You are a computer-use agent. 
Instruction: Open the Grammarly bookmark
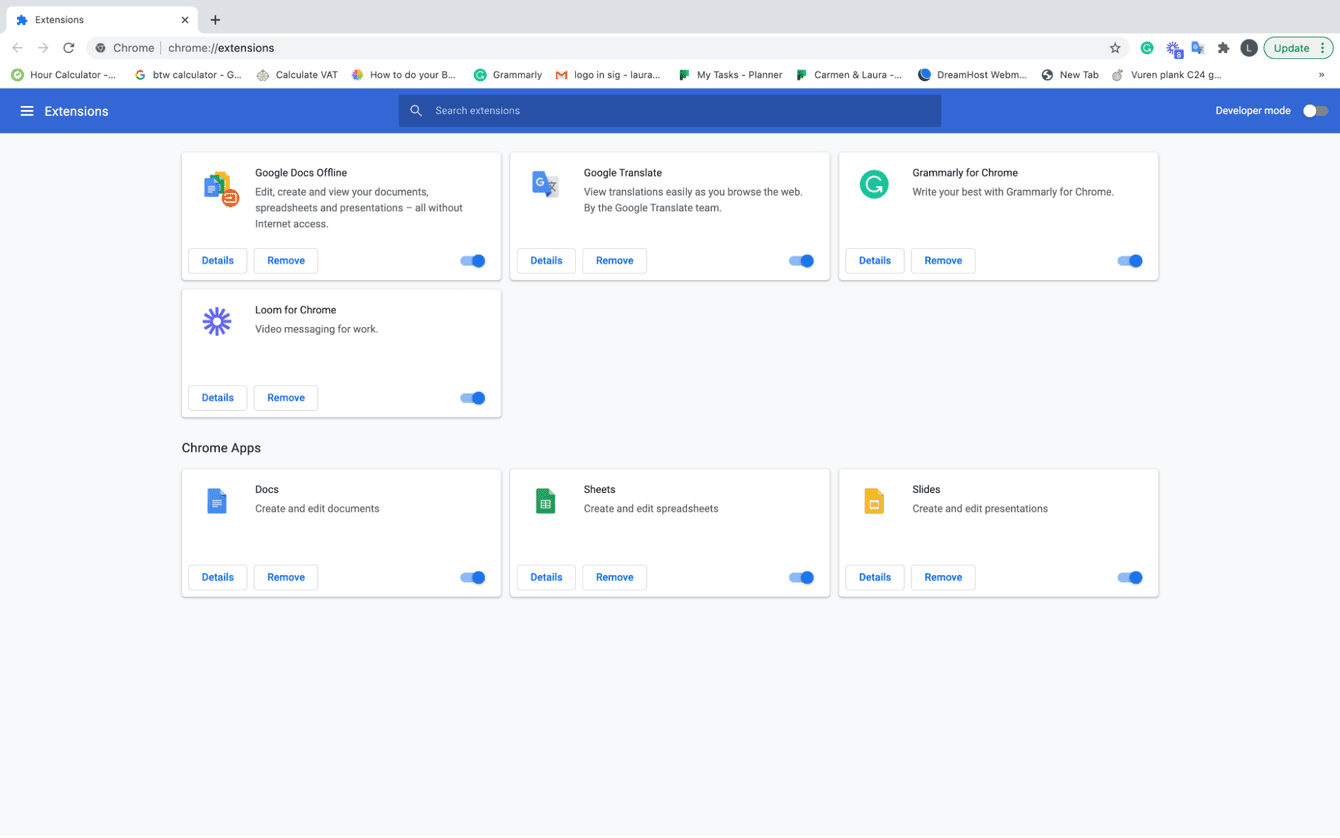508,75
